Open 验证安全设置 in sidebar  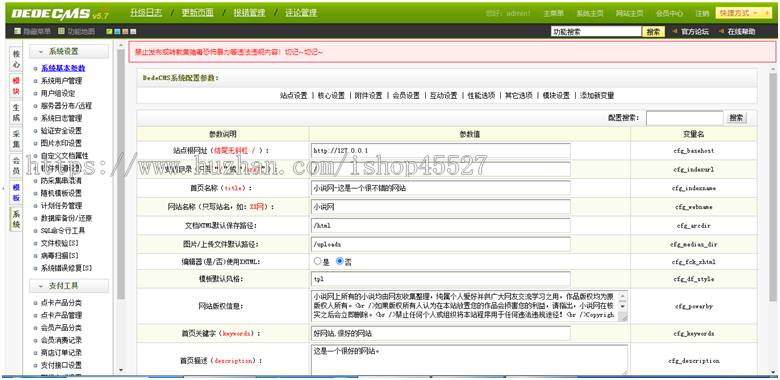[x=61, y=131]
